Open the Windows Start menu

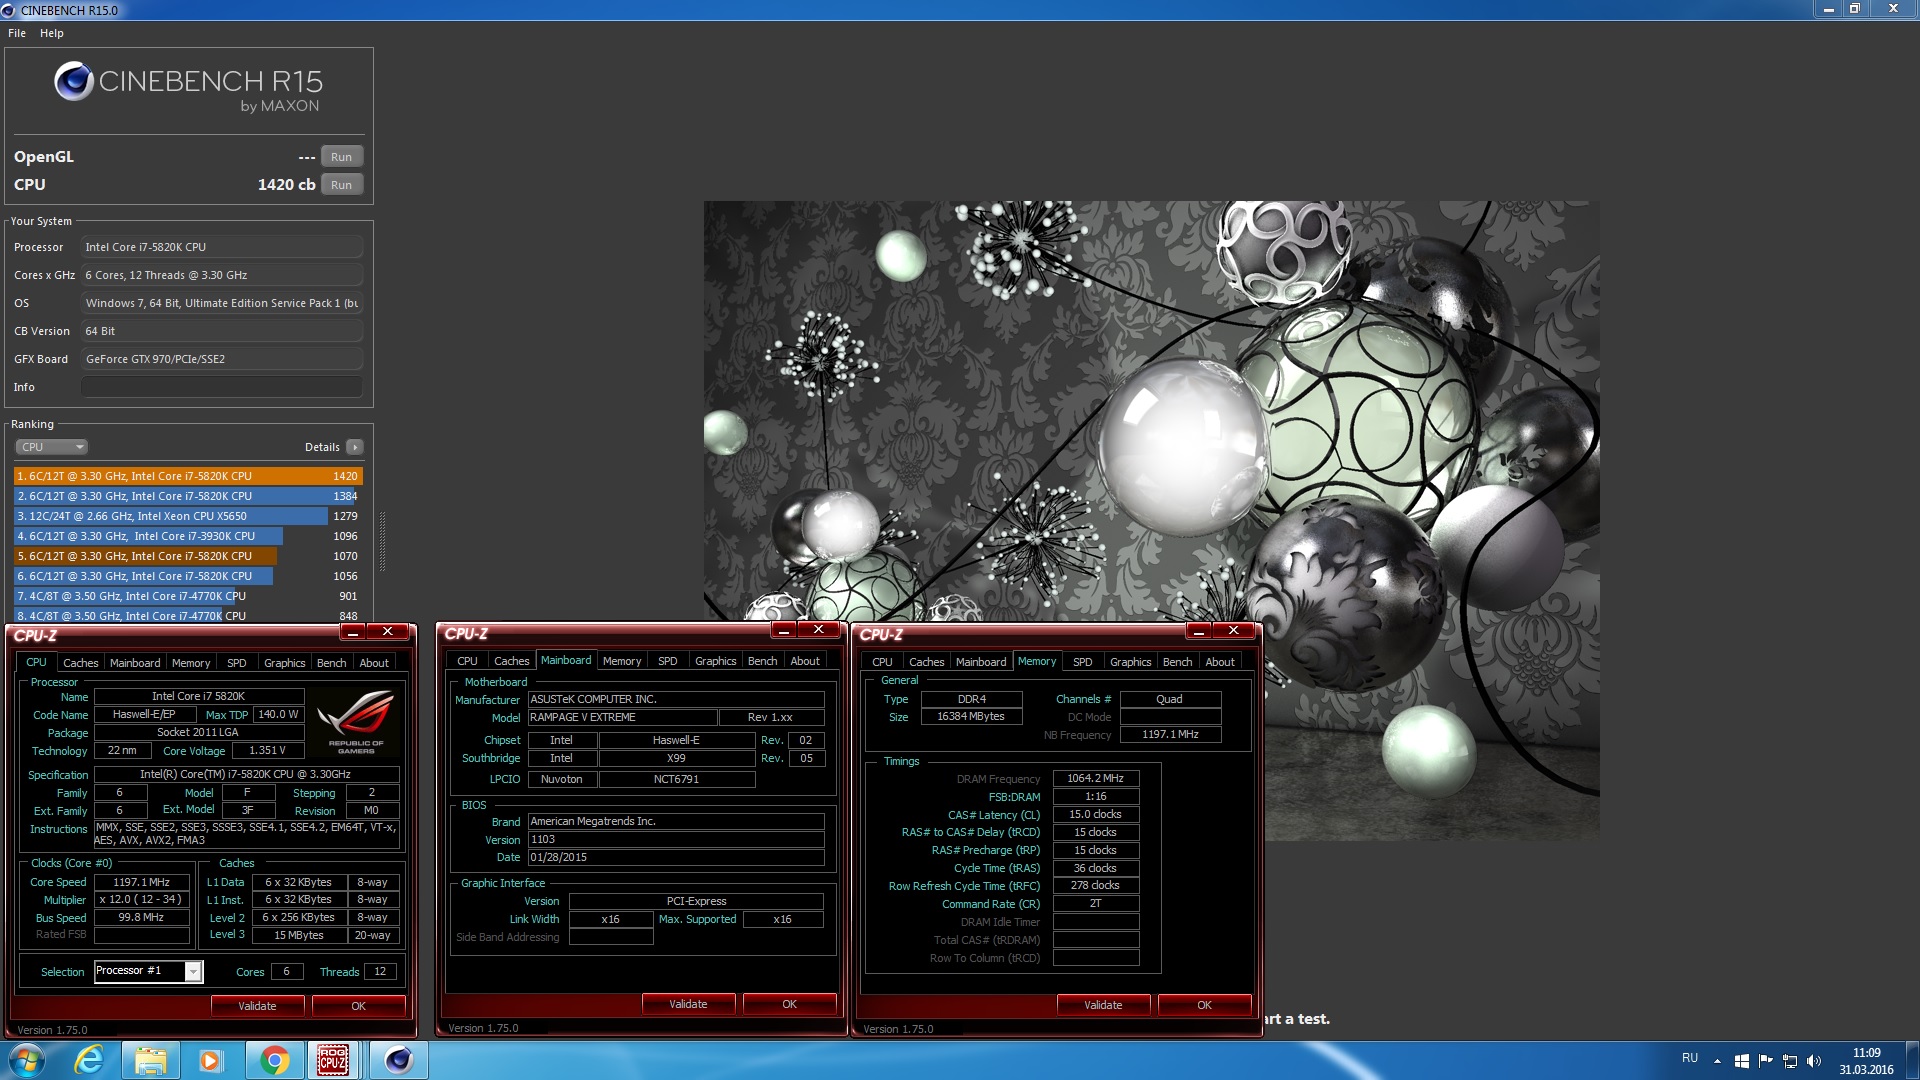(x=27, y=1060)
